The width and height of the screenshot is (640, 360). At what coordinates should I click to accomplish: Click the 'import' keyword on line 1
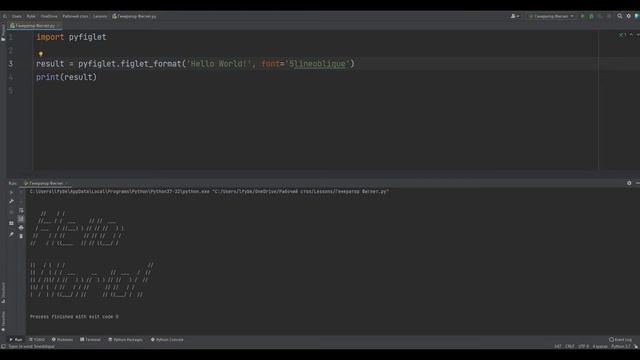coord(50,37)
